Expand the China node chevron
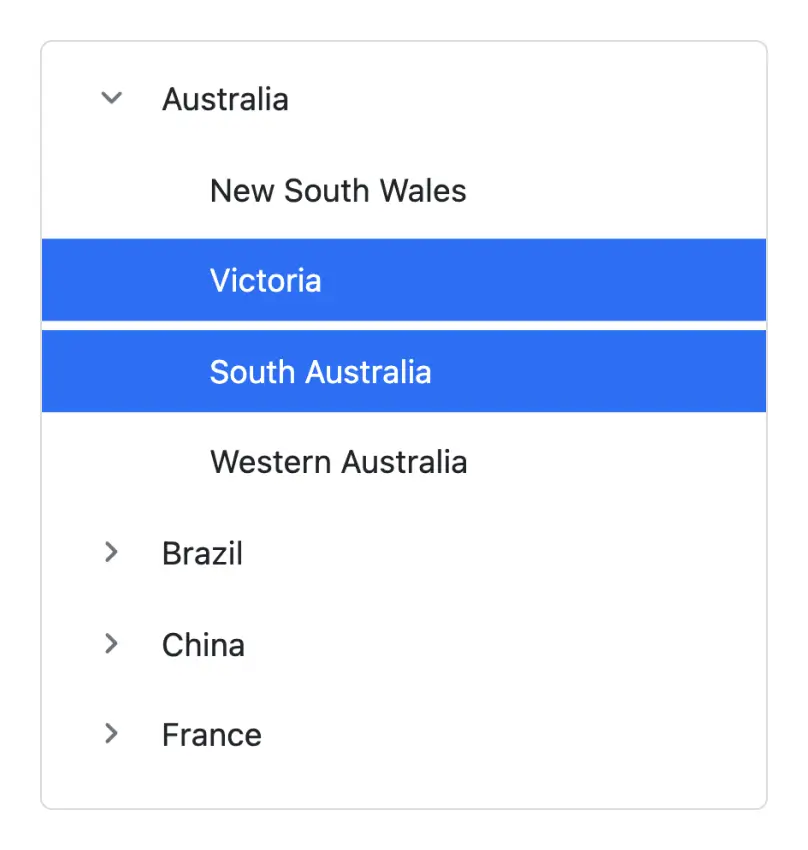Image resolution: width=808 pixels, height=850 pixels. pos(112,644)
